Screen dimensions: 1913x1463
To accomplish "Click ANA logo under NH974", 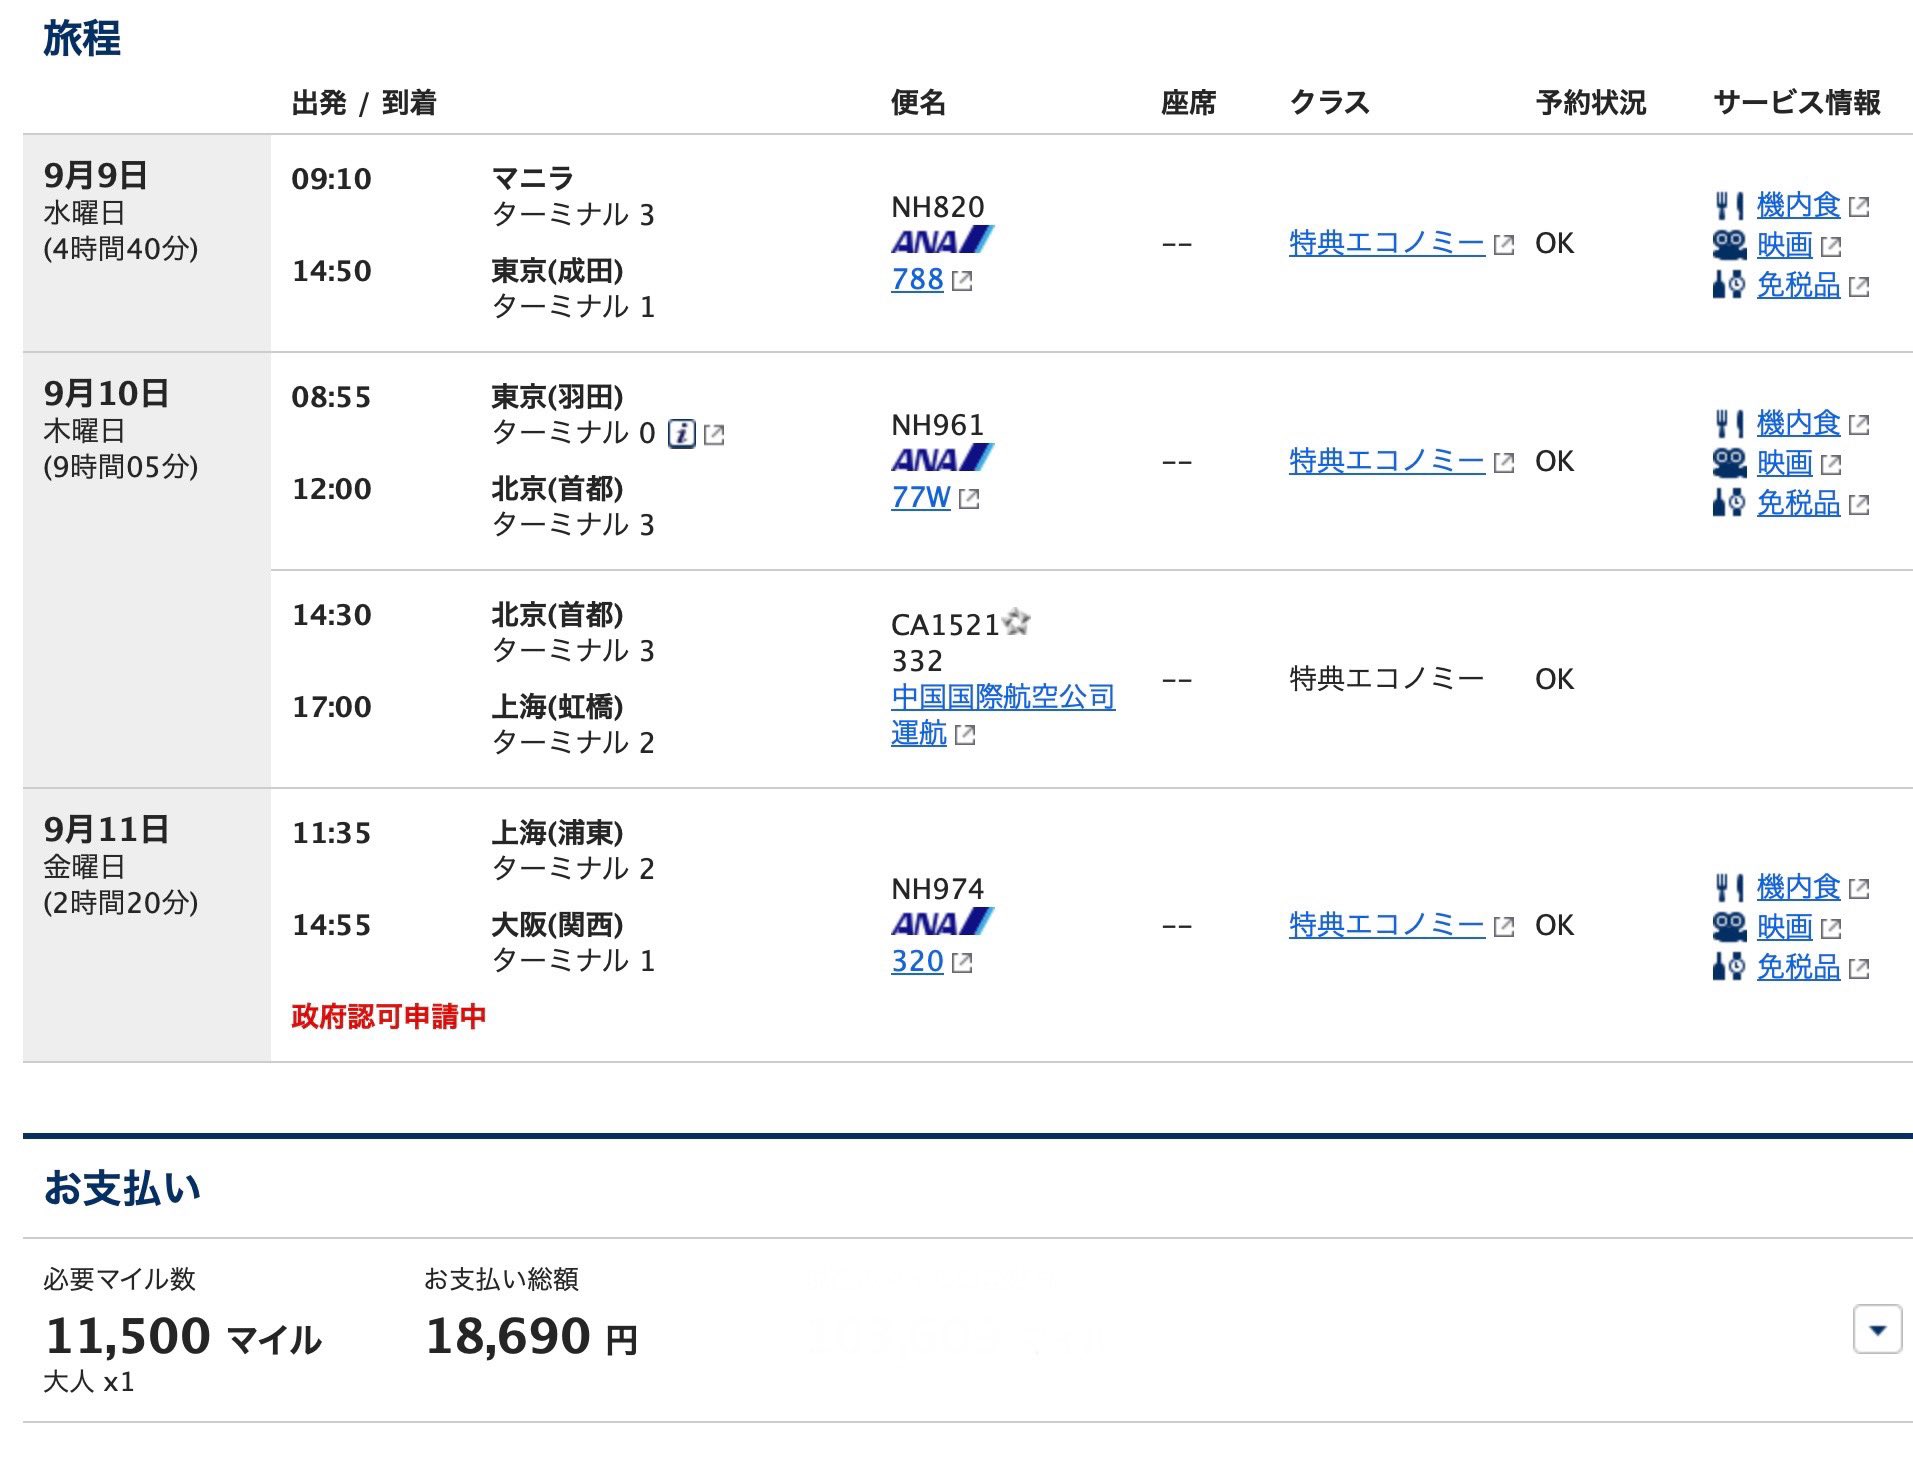I will point(942,923).
